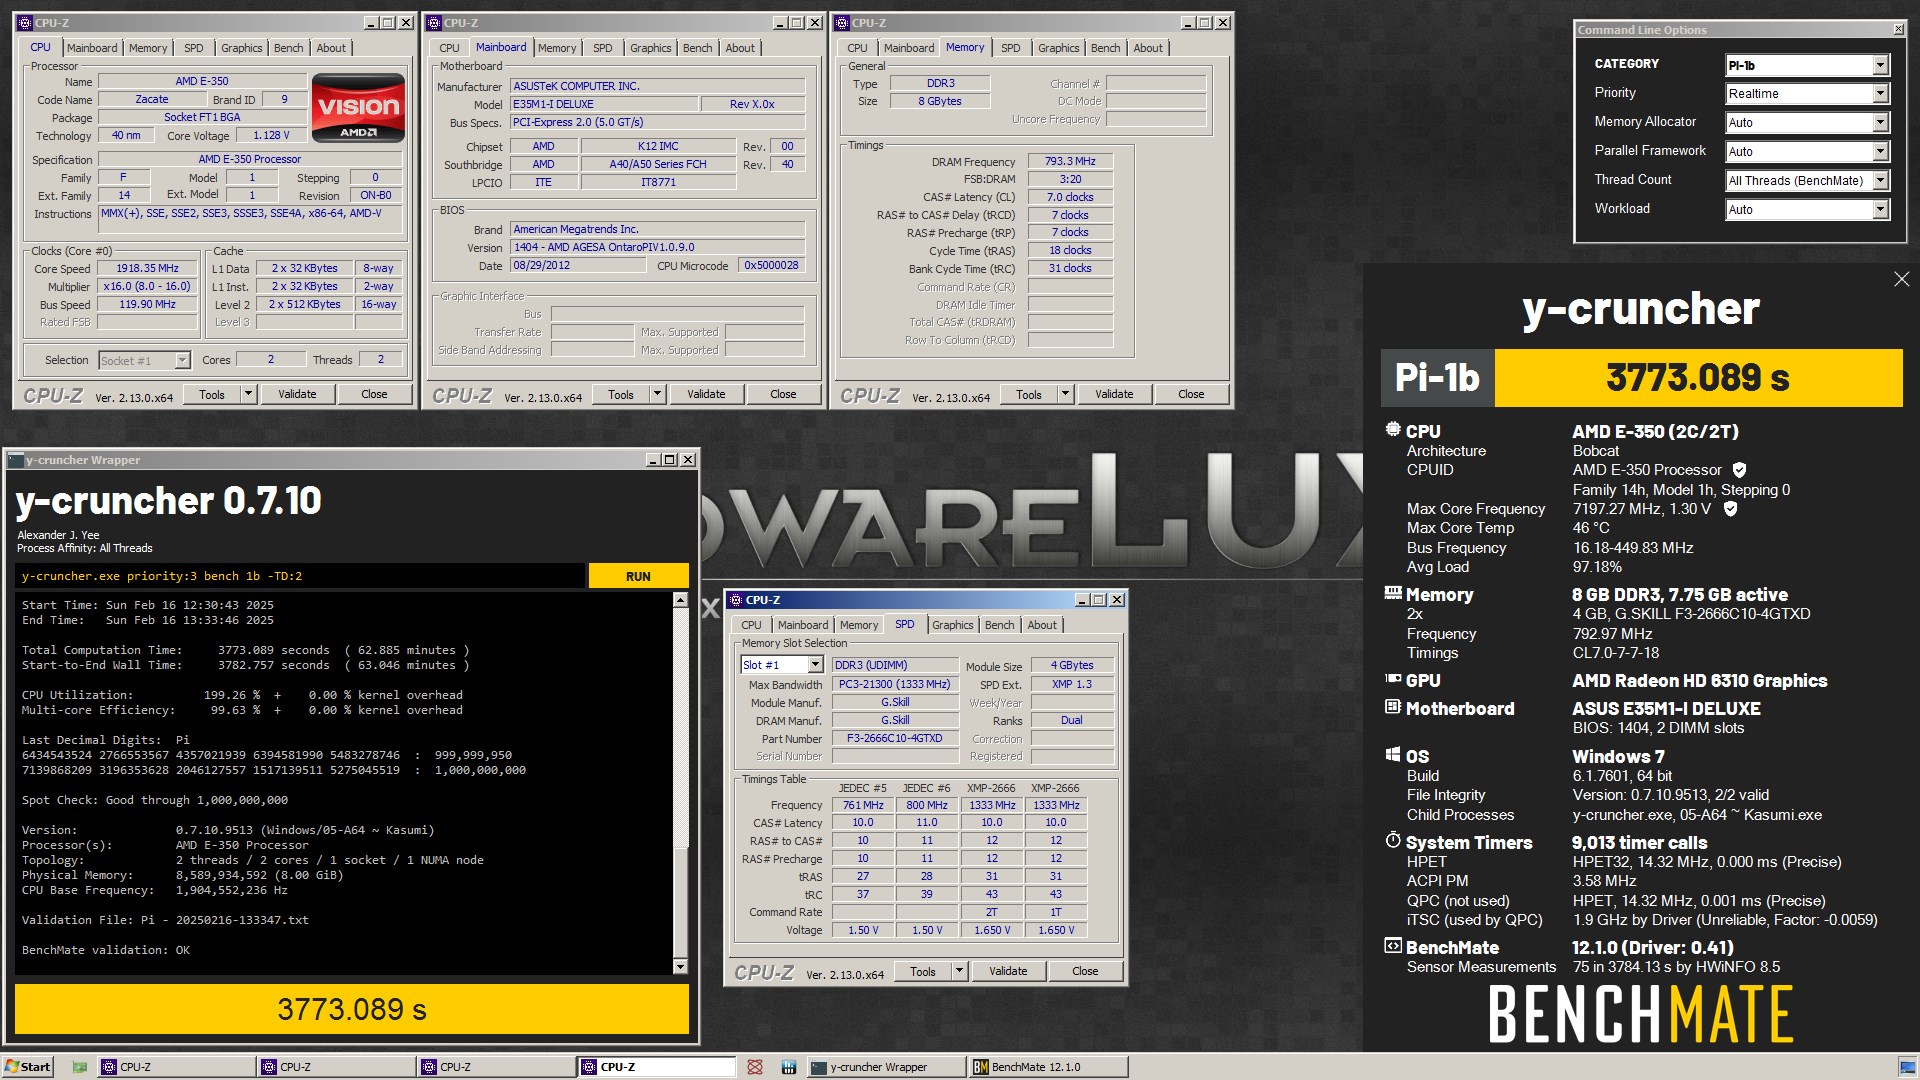Open the CATEGORY dropdown showing Pi-1b
The width and height of the screenshot is (1920, 1080).
click(1880, 65)
